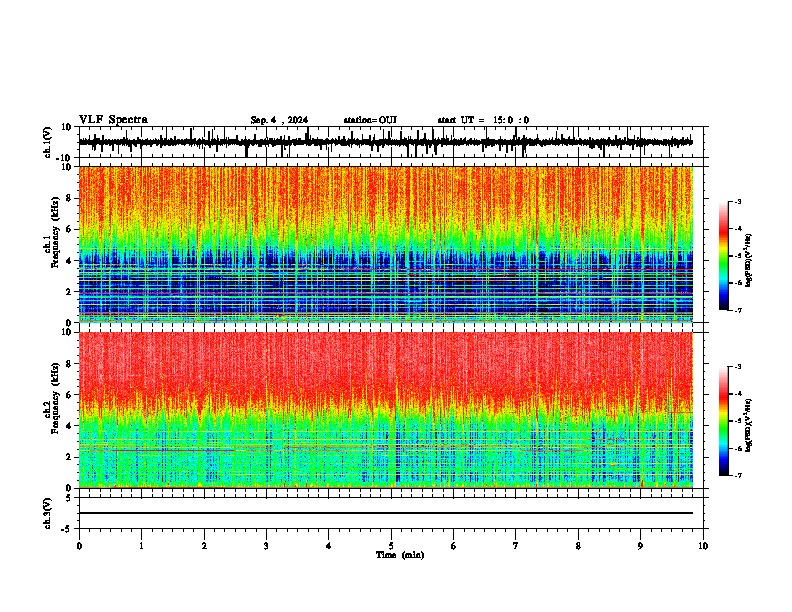Click the flat ch.3 voltage trace panel
Screen dimensions: 792x612
(390, 513)
